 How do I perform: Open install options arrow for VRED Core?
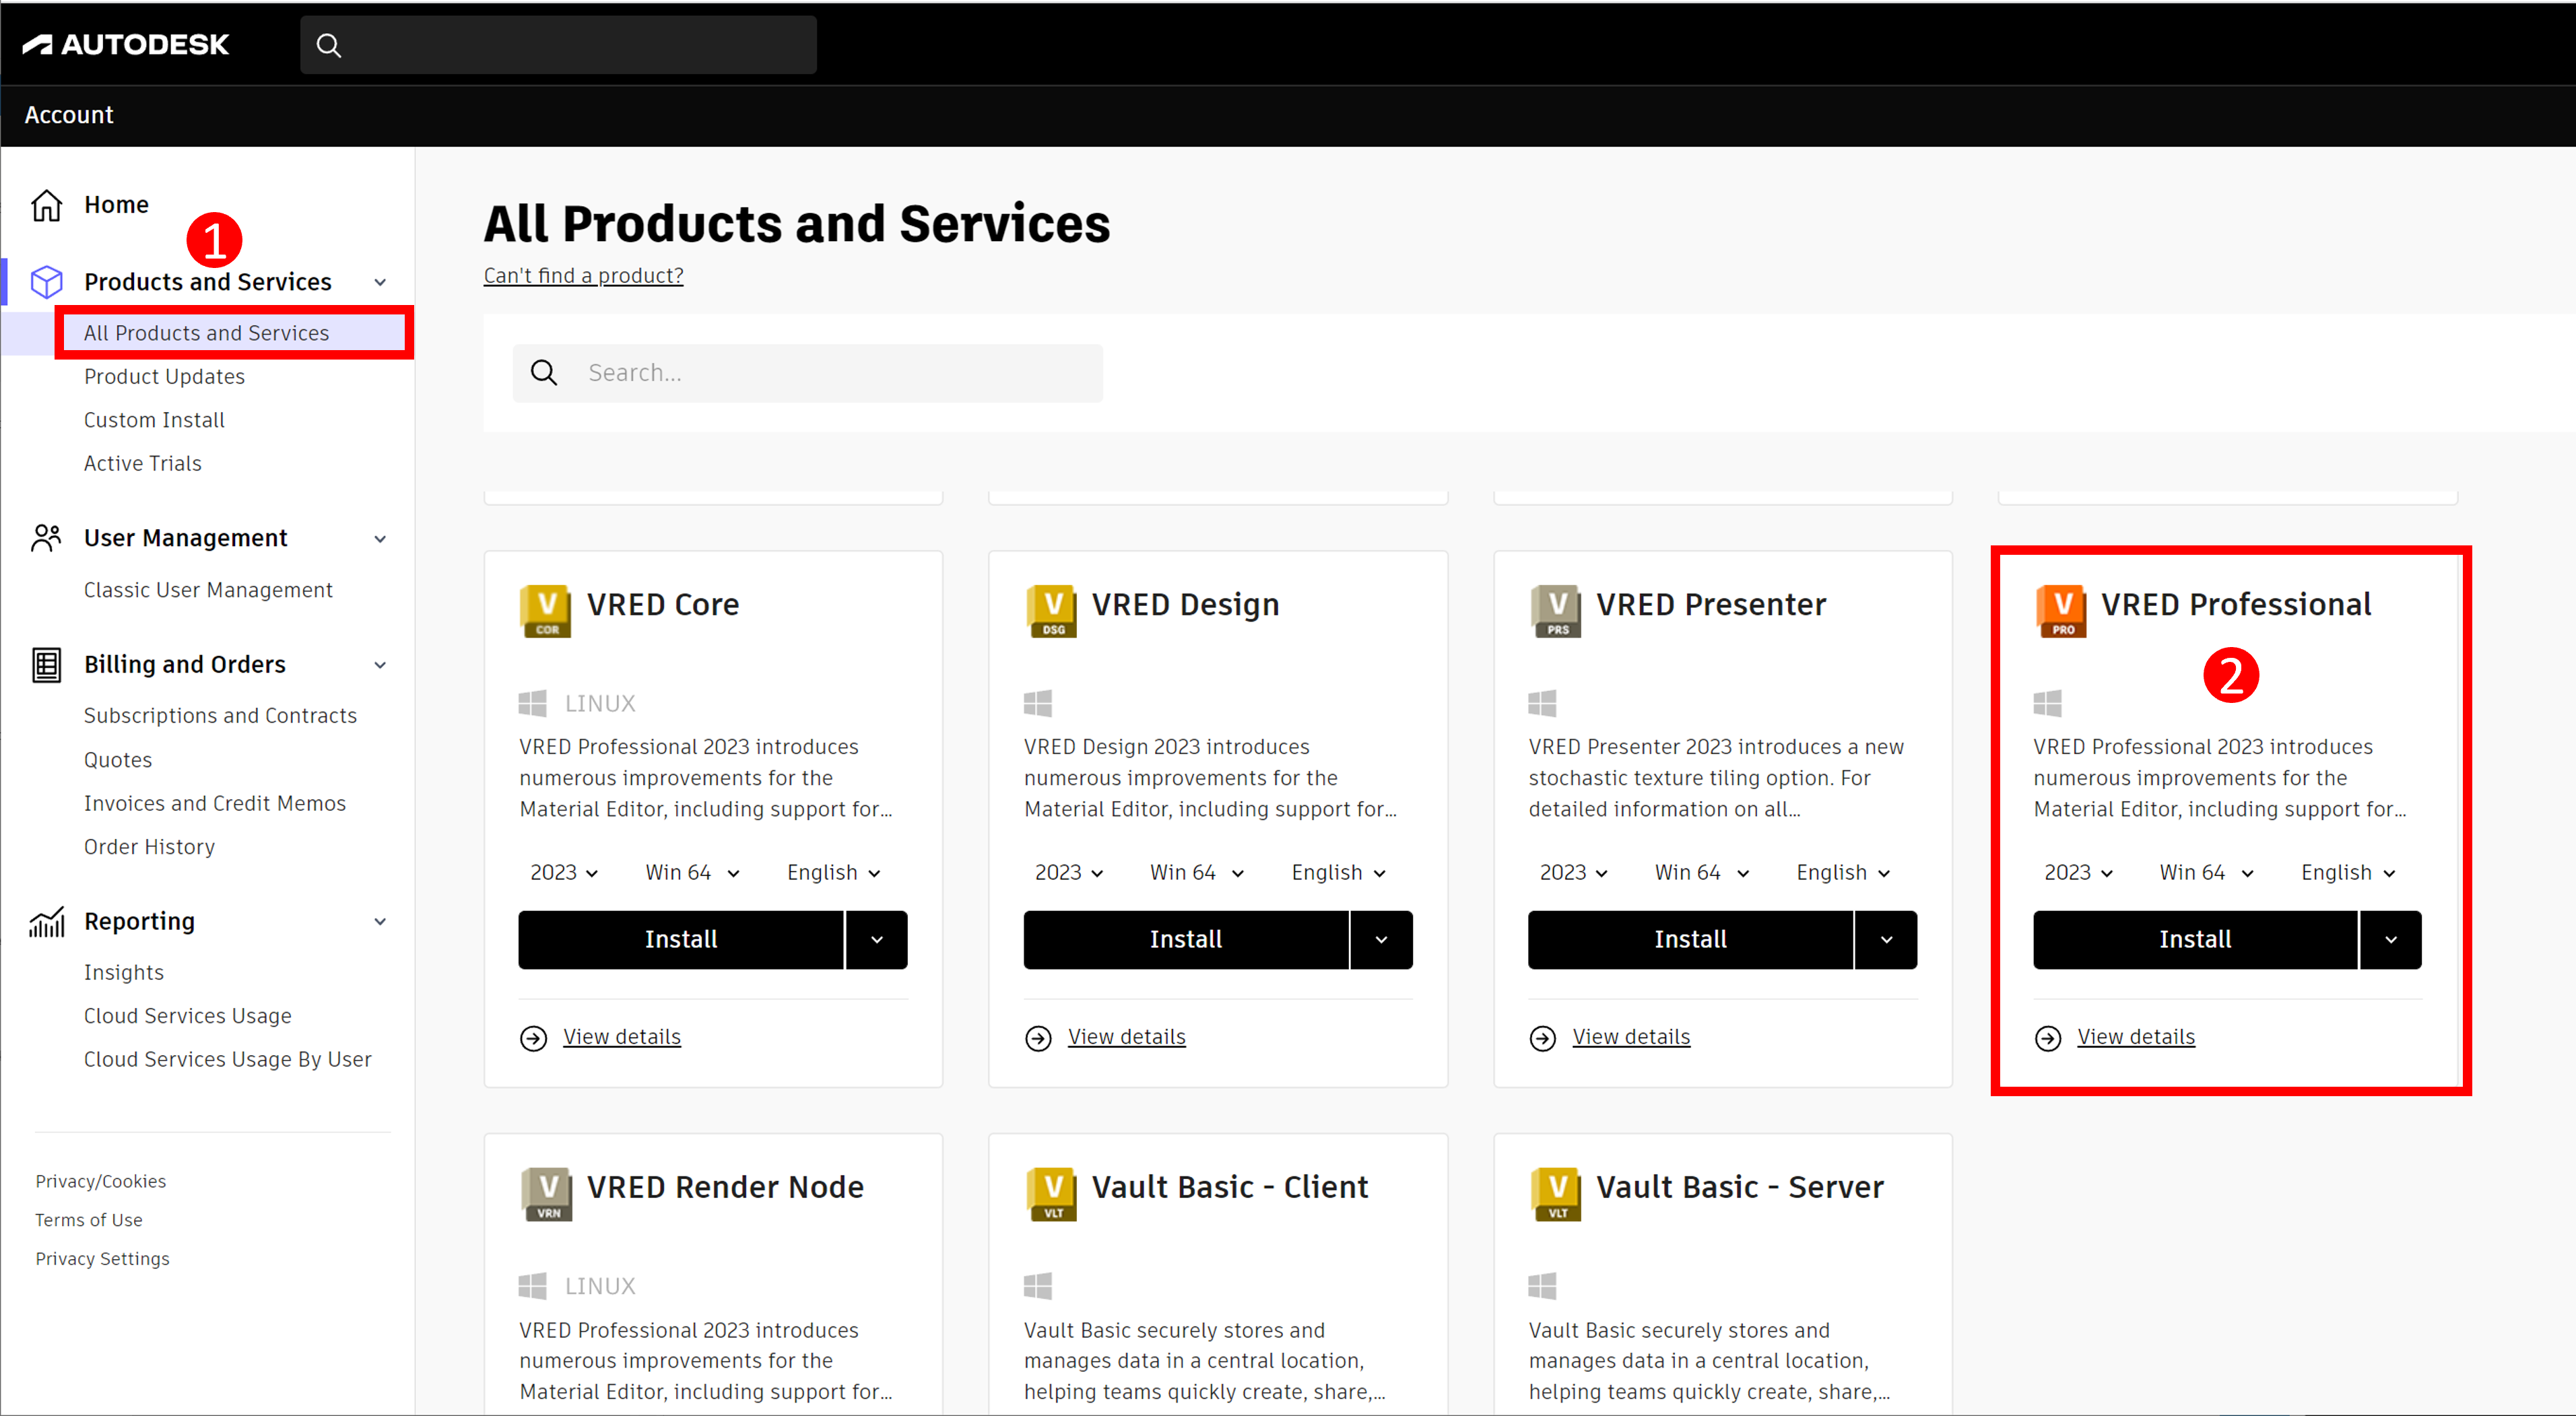pos(877,939)
